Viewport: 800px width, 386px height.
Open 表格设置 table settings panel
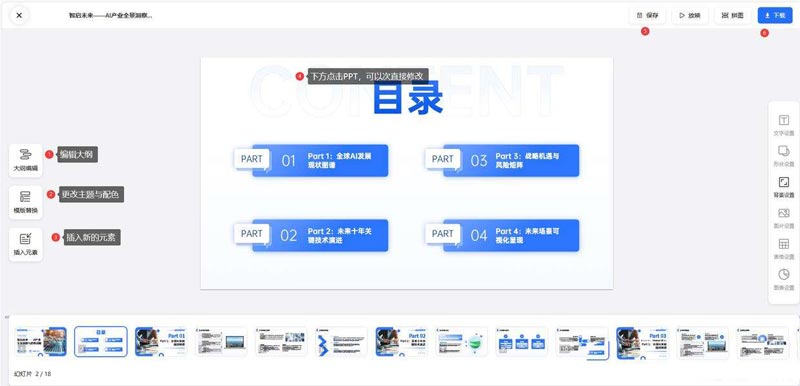[784, 249]
